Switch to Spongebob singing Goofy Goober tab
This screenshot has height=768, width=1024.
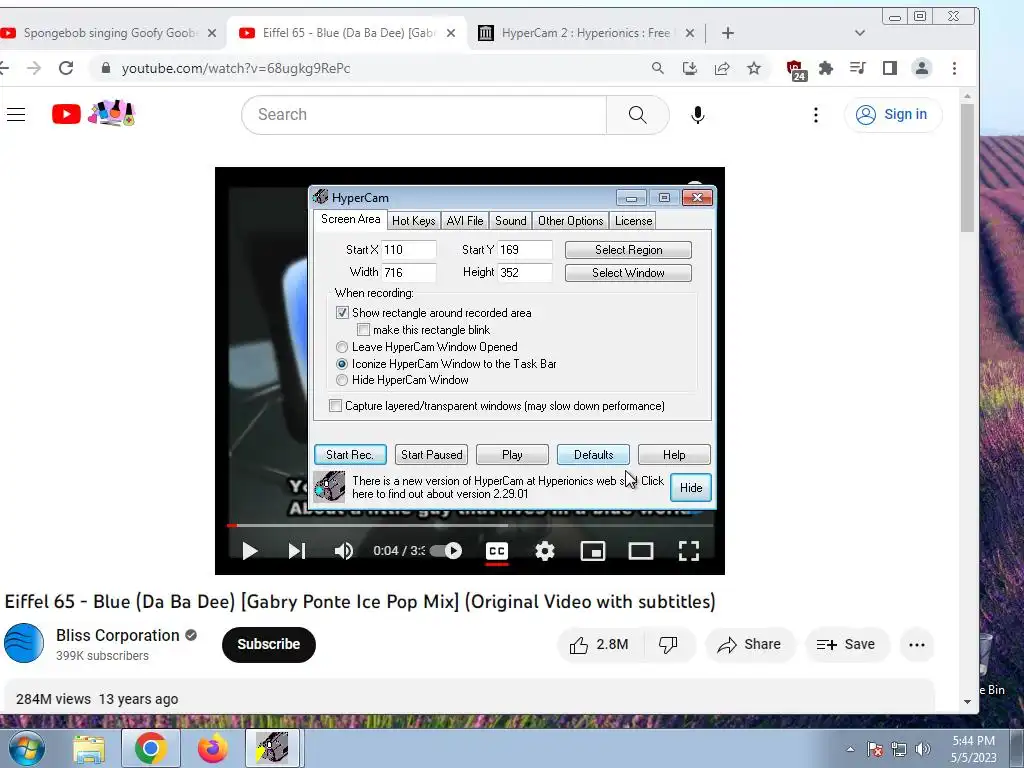[x=108, y=33]
